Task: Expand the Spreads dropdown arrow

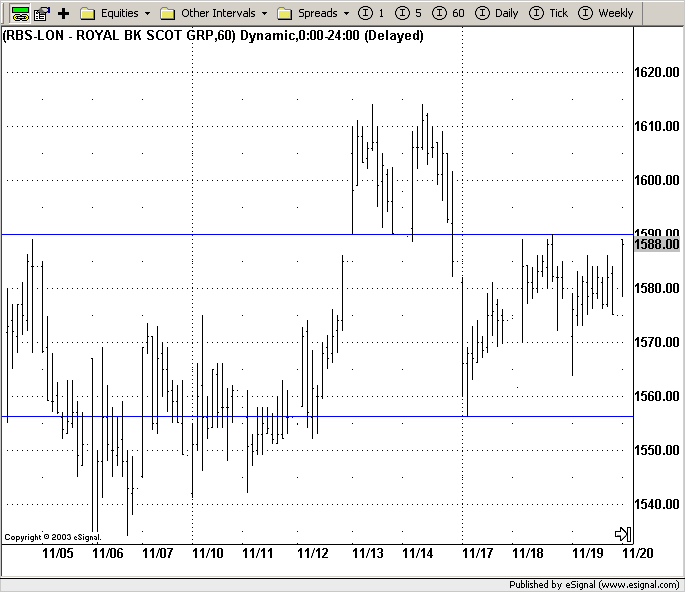Action: (x=346, y=14)
